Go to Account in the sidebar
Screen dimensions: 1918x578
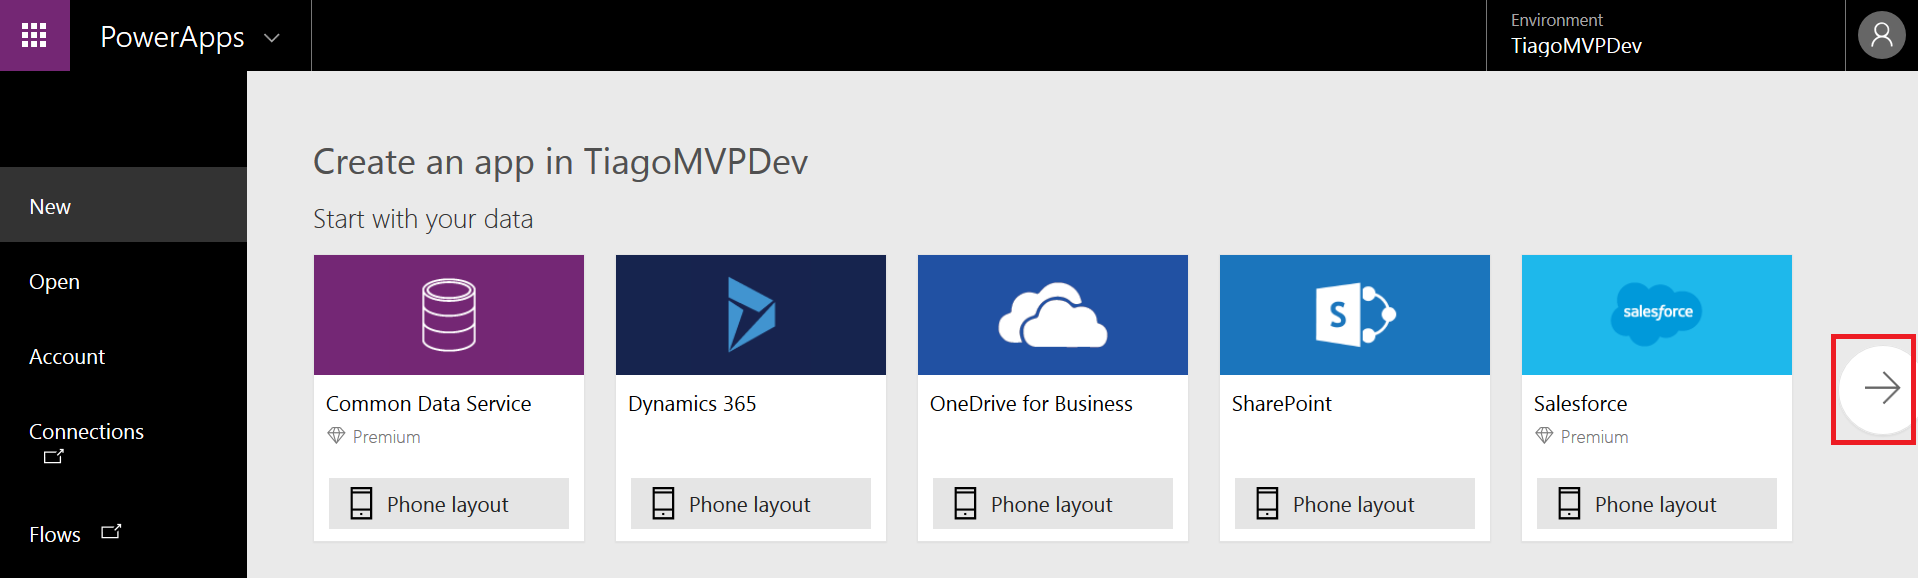coord(67,357)
